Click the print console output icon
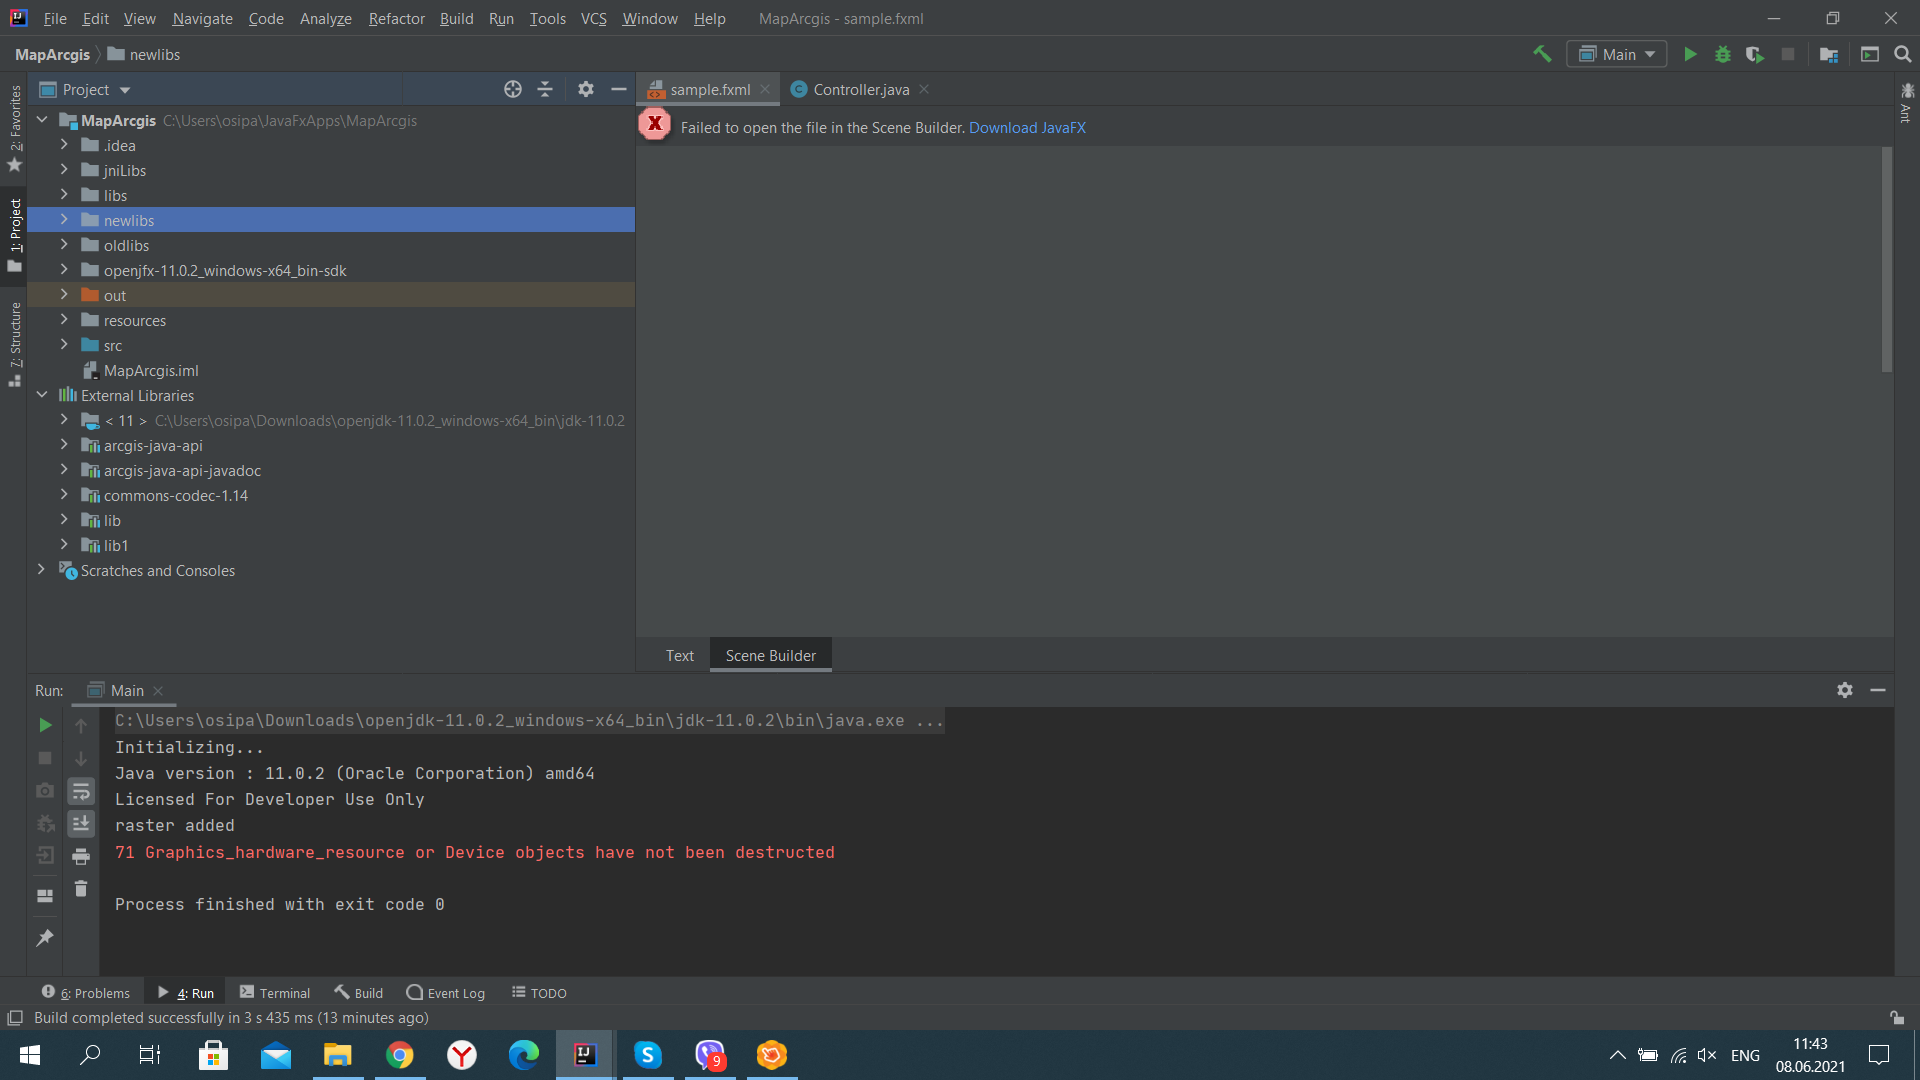Screen dimensions: 1920x1080 pos(81,856)
